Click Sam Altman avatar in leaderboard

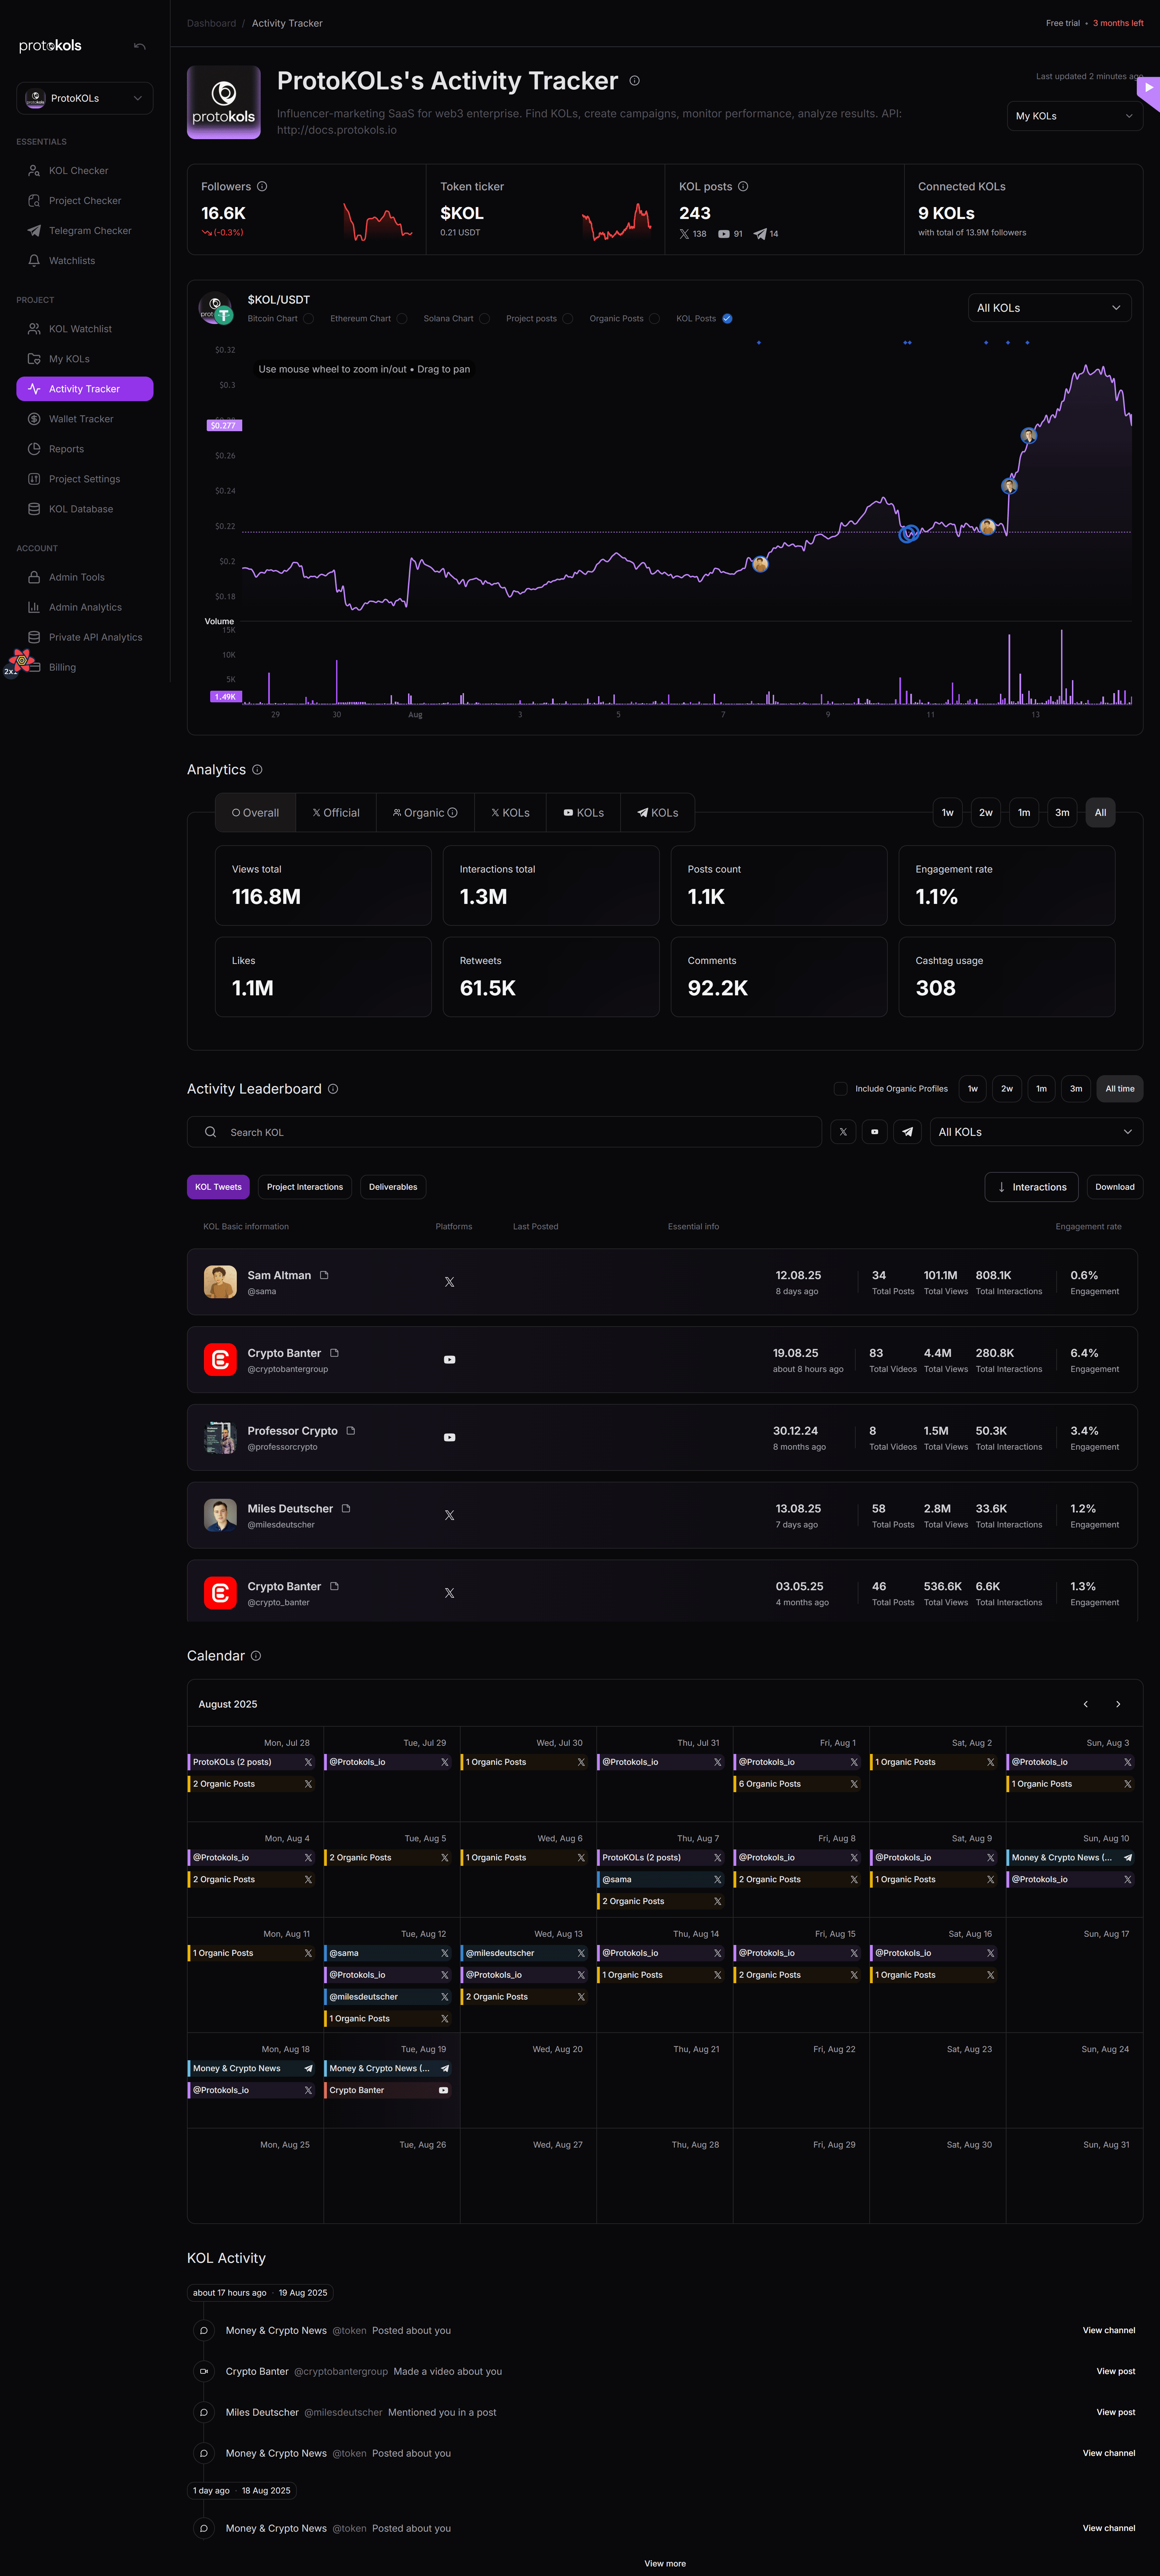click(x=220, y=1282)
